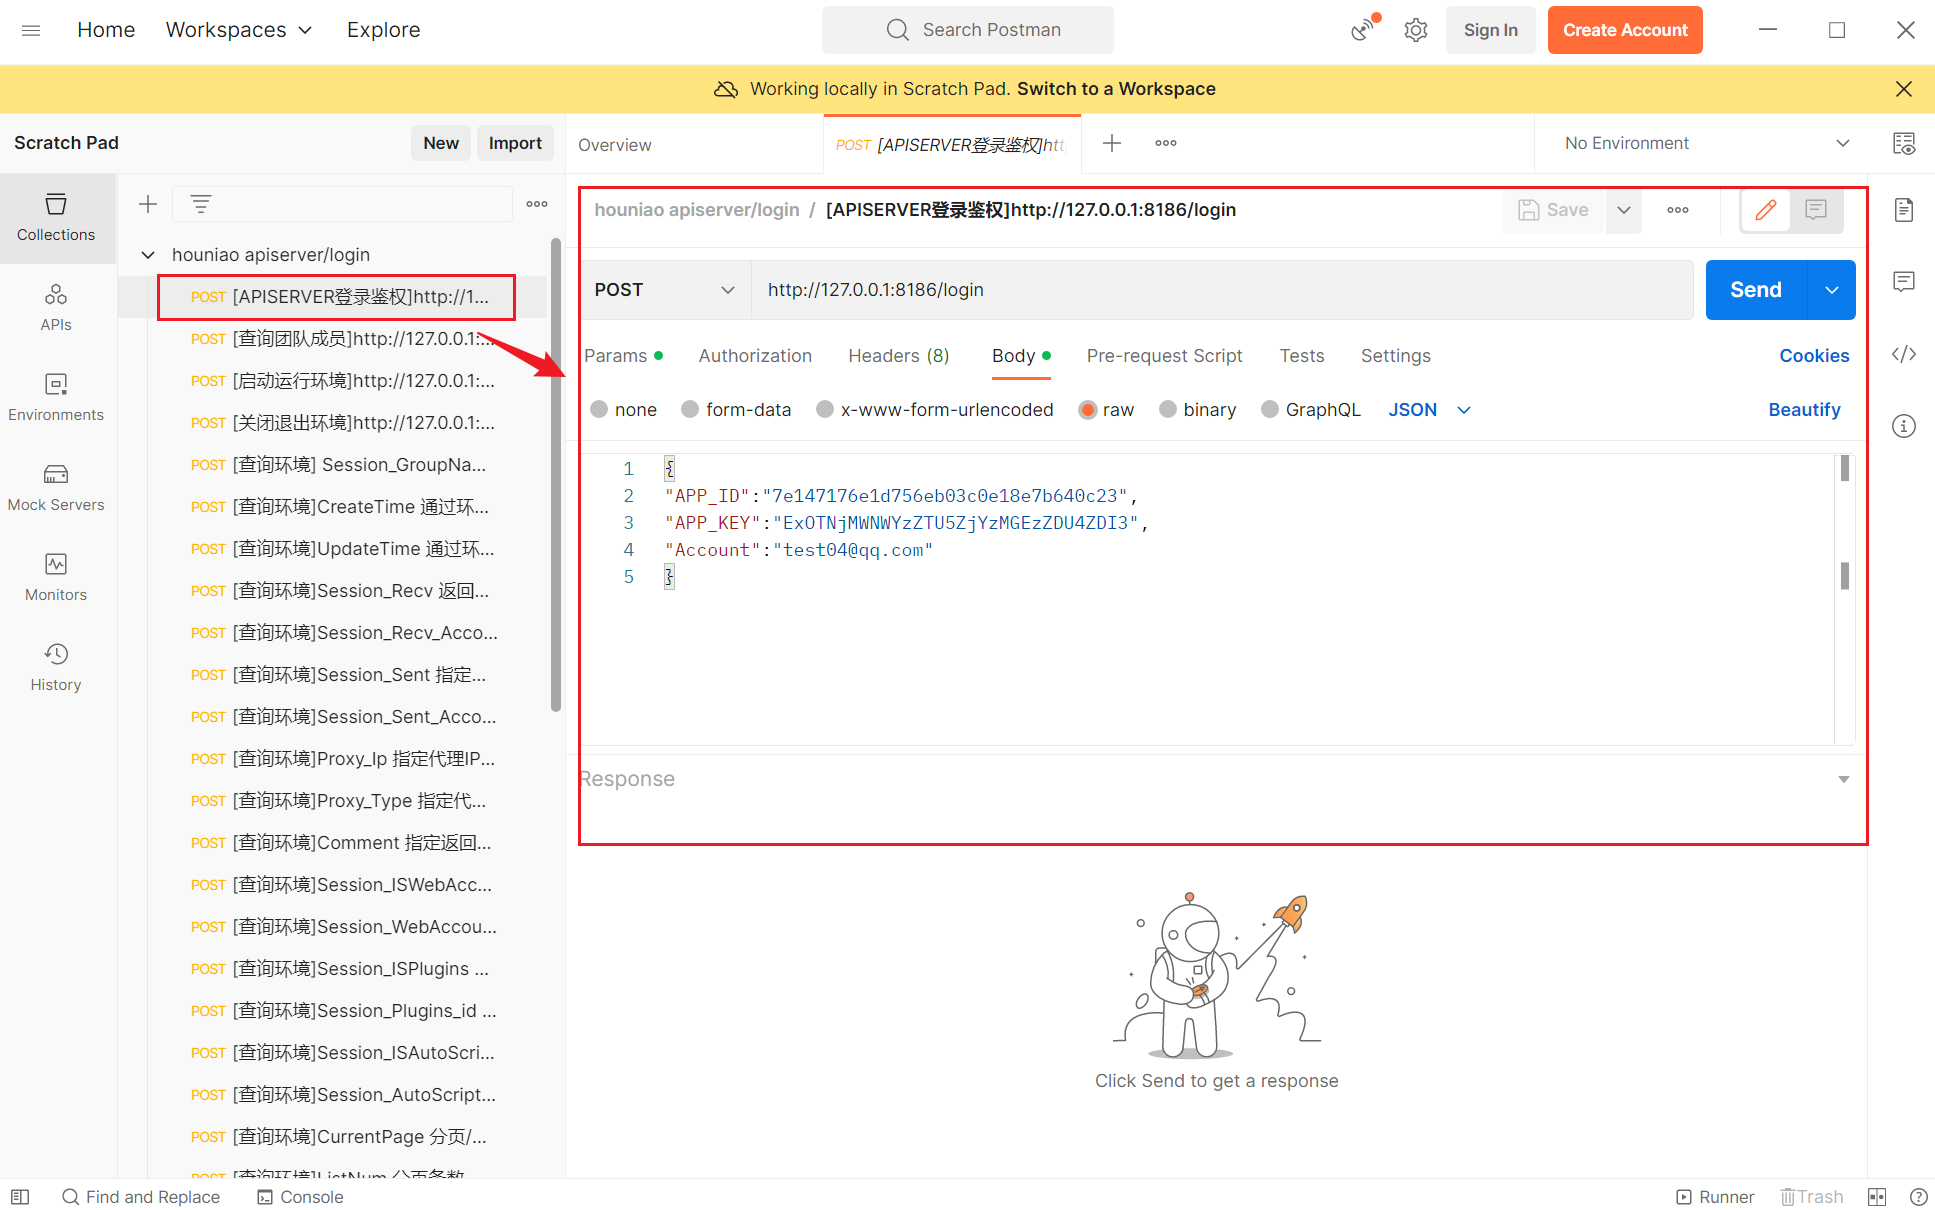
Task: Open code snippet icon in right sidebar
Action: pos(1903,354)
